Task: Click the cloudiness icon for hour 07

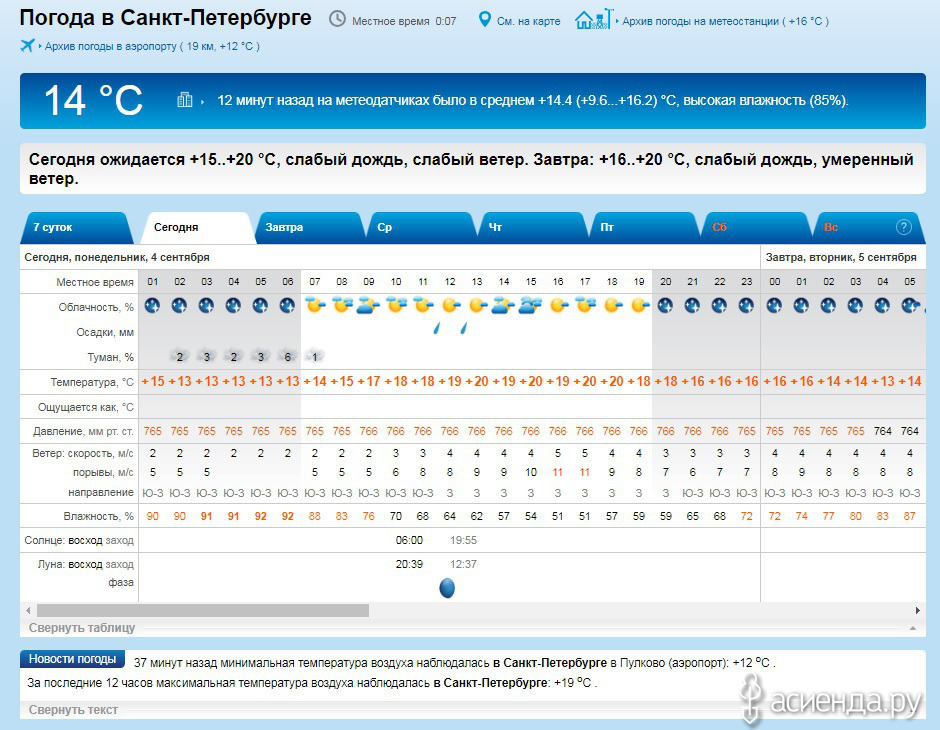Action: (x=315, y=306)
